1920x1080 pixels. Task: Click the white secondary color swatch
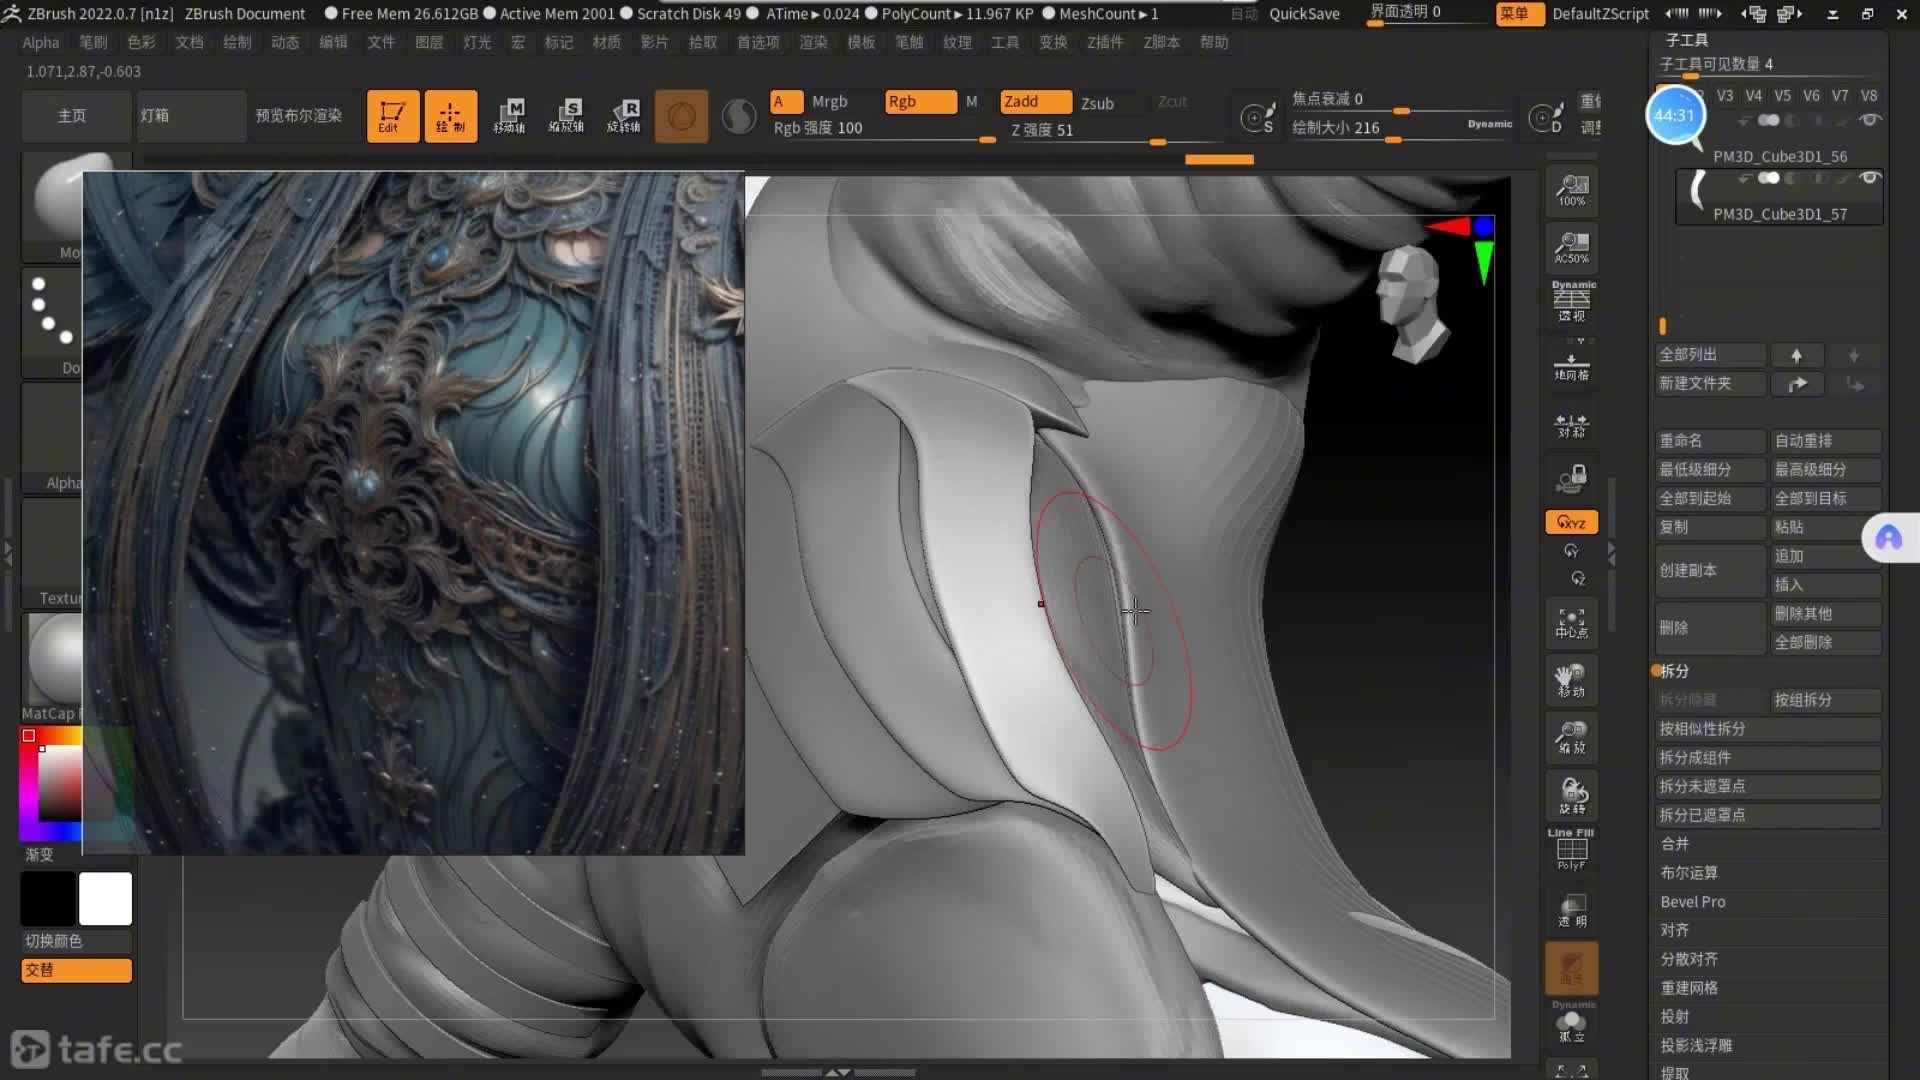[x=105, y=898]
